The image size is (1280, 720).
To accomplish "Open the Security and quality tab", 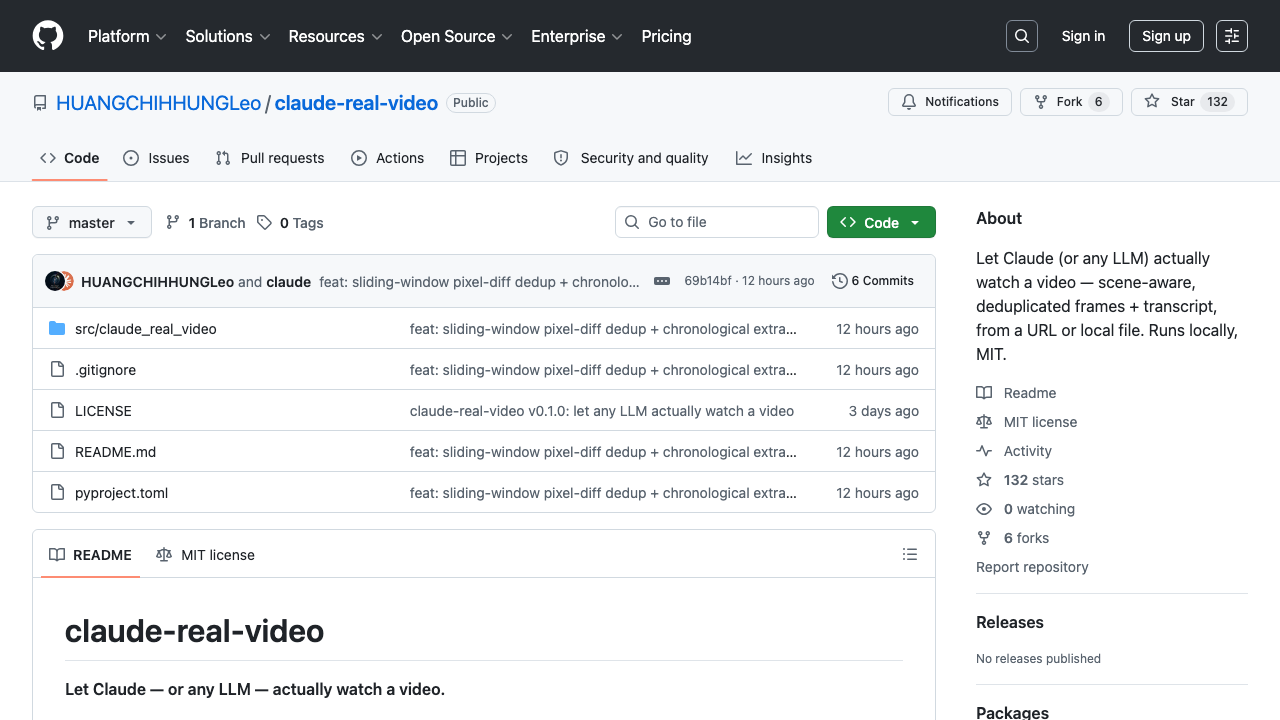I will click(631, 158).
